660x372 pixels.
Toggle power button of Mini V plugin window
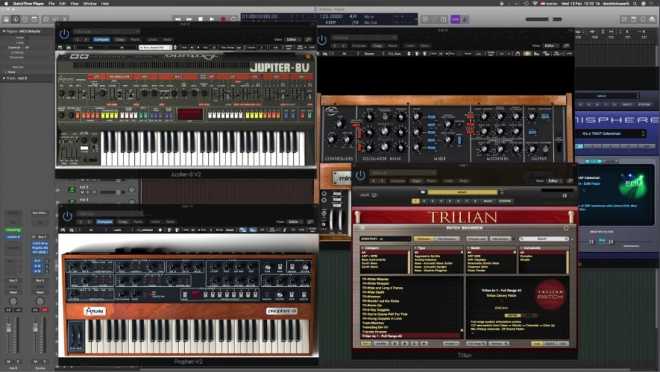(x=322, y=40)
